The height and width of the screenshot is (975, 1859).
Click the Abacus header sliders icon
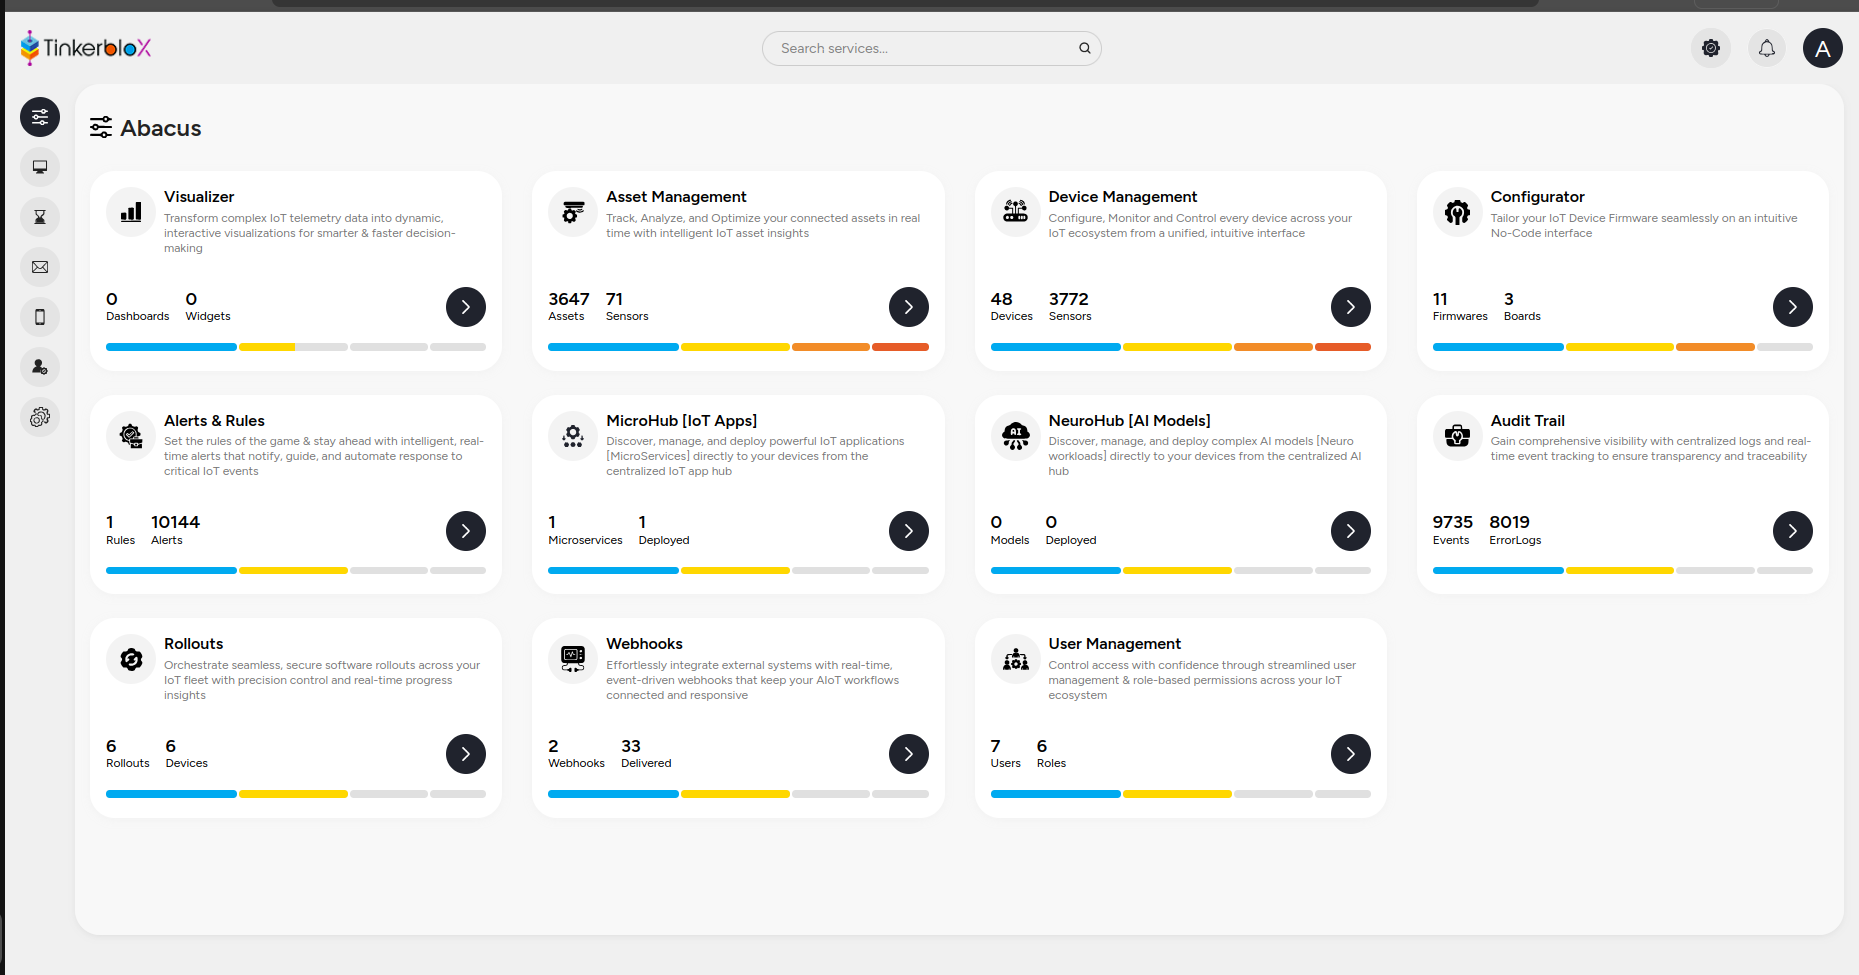[101, 127]
